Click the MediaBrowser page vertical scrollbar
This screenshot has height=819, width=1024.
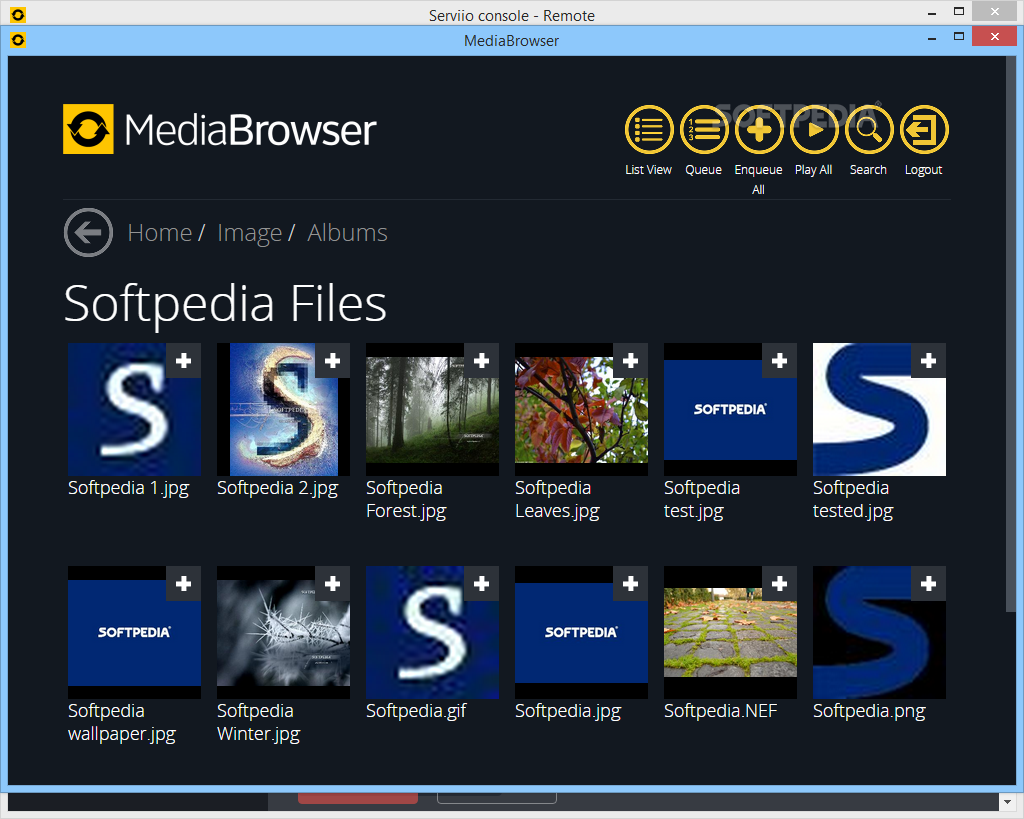pyautogui.click(x=1010, y=334)
